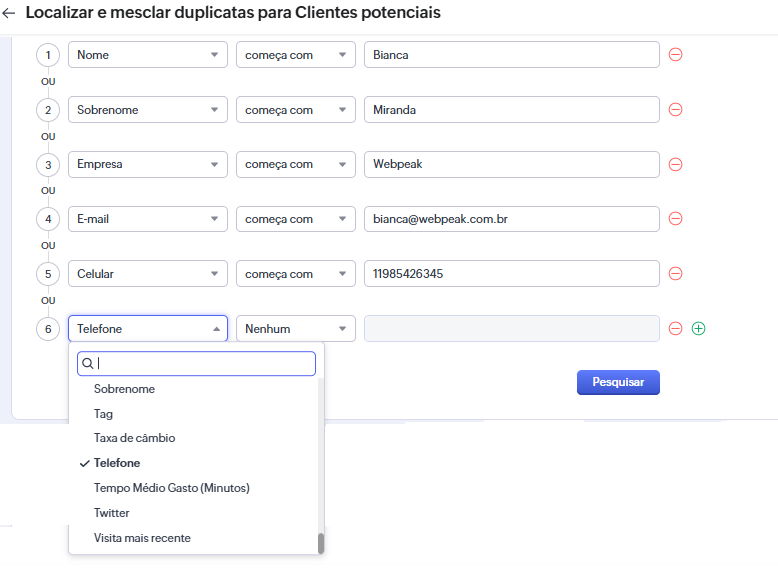Choose Visita mais recente option
778x575 pixels.
pos(142,538)
